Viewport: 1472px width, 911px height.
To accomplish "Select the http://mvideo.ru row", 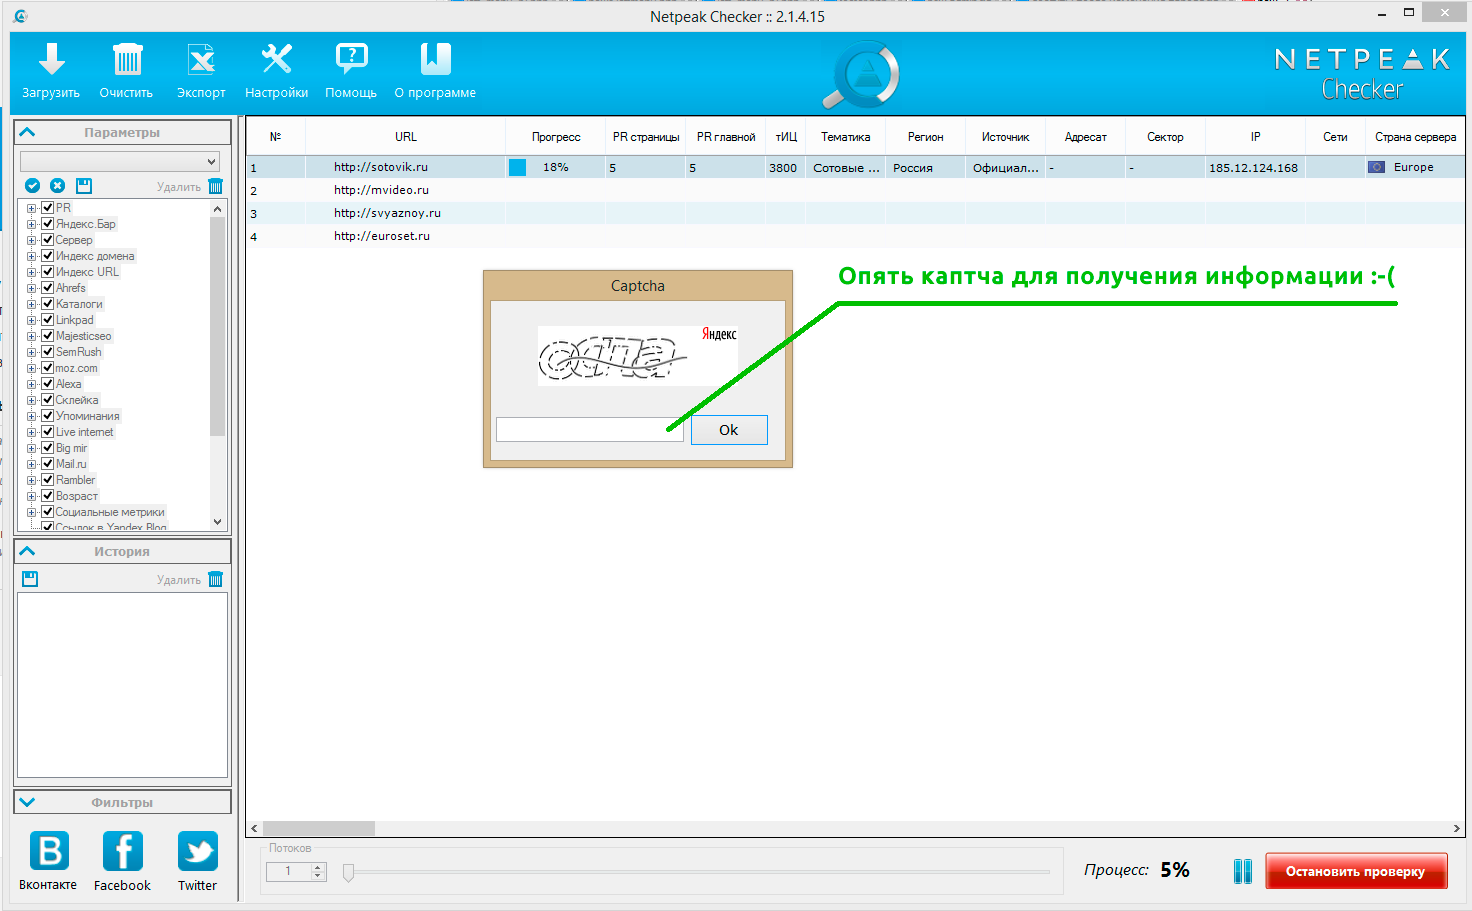I will pyautogui.click(x=856, y=190).
